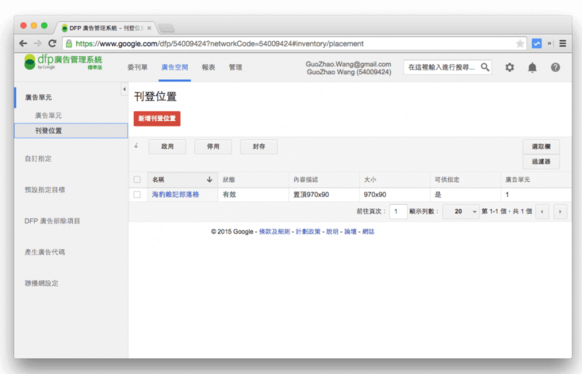Open DFP 廣告排除項目 in sidebar
Screen dimensions: 582x374
click(52, 221)
